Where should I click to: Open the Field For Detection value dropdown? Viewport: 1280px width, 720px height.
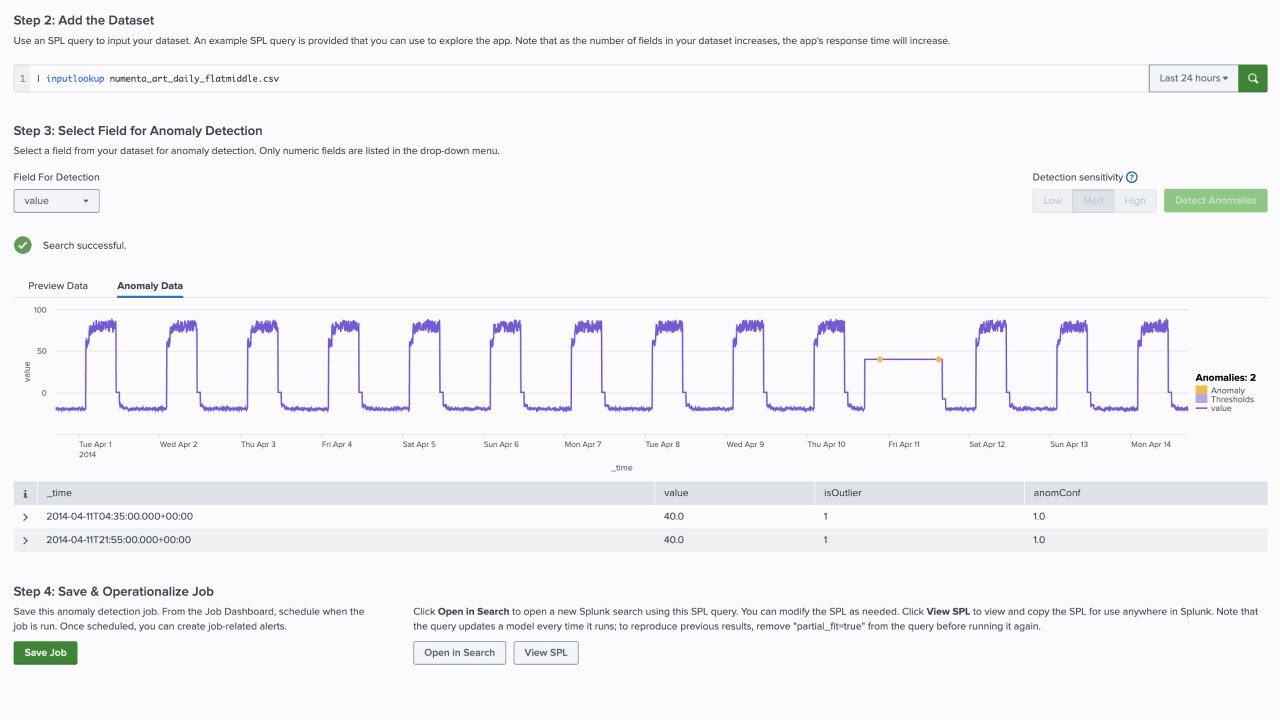pos(56,201)
